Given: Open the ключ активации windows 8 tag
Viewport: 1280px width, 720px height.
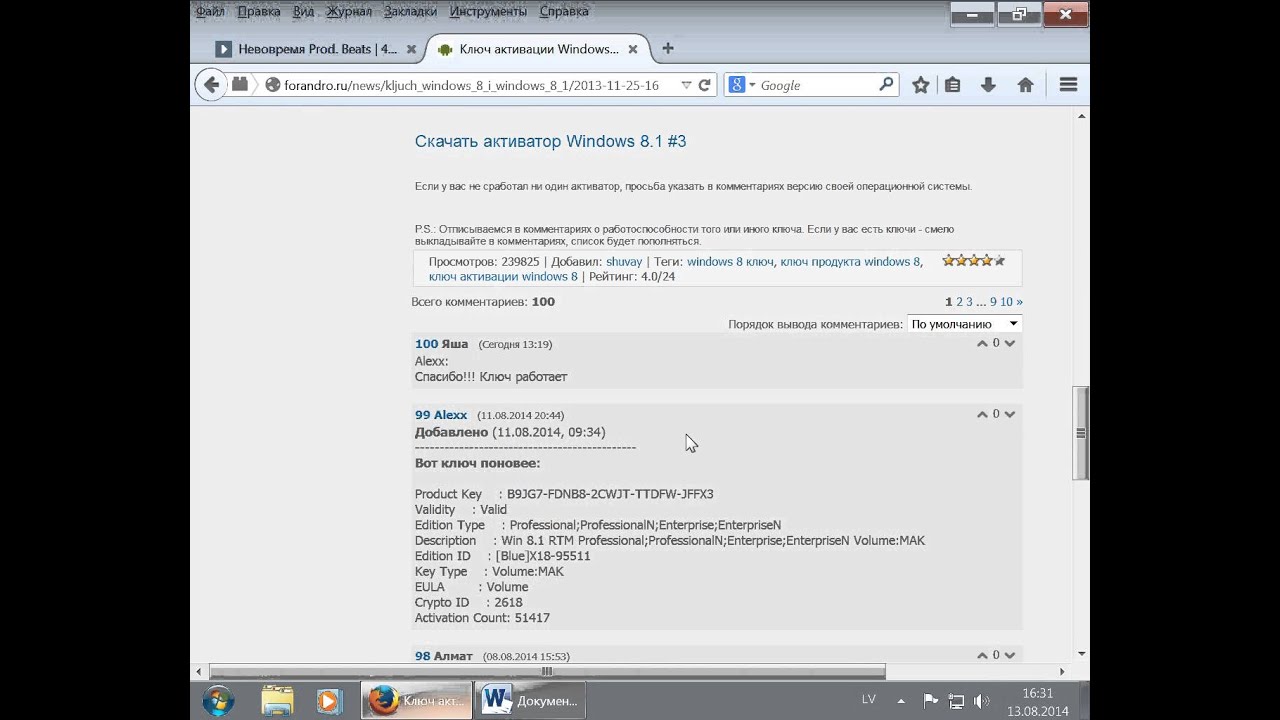Looking at the screenshot, I should (503, 277).
